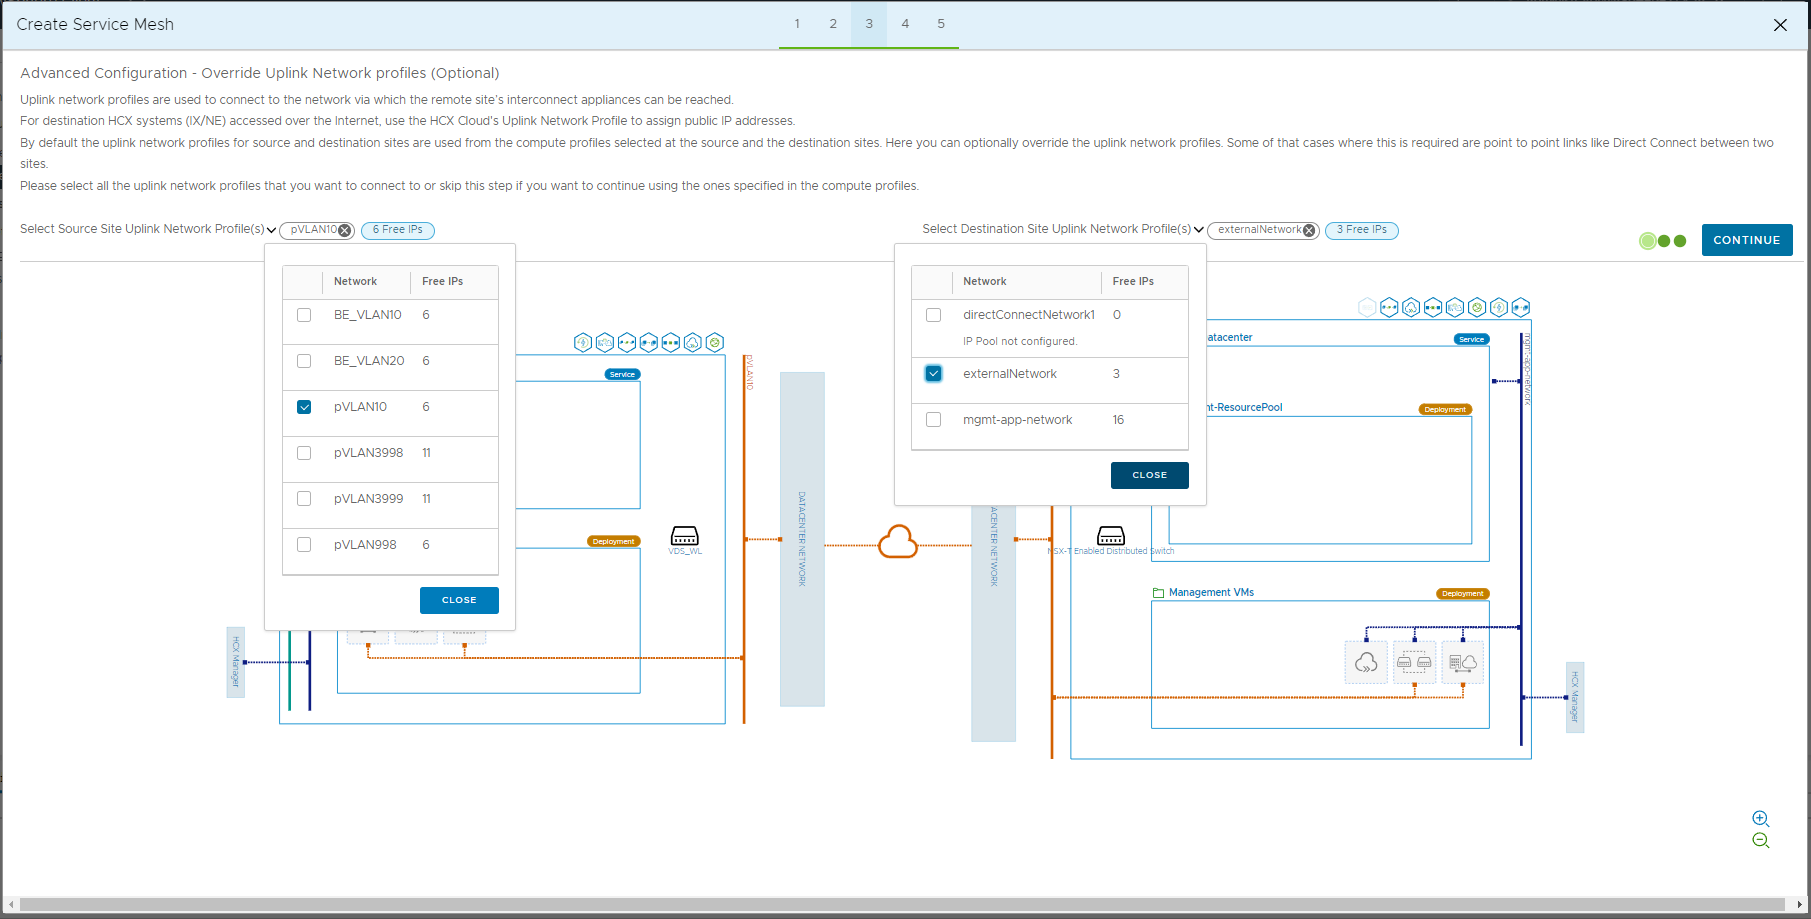Click the 6 Free IPs badge
1811x919 pixels.
[x=398, y=230]
